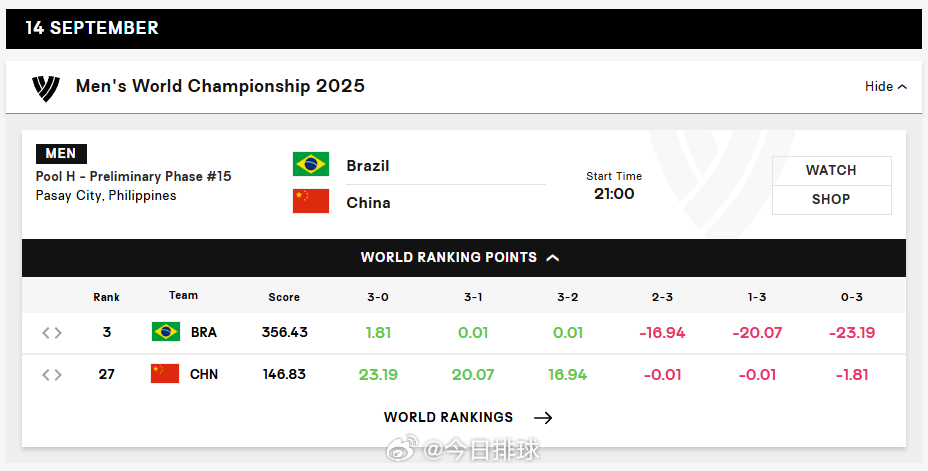Viewport: 928px width, 471px height.
Task: Follow the WORLD RANKINGS link
Action: click(448, 417)
